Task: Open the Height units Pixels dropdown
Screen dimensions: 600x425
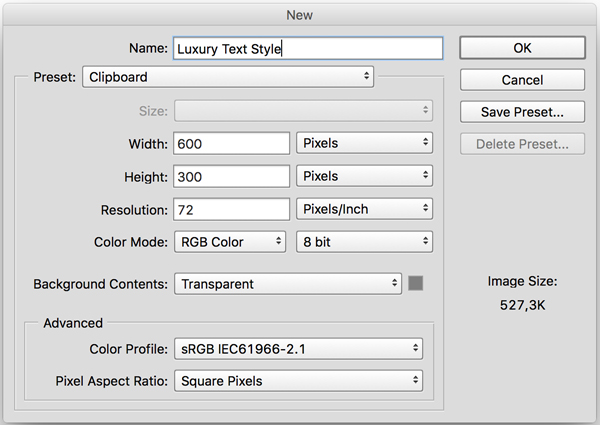Action: click(x=365, y=176)
